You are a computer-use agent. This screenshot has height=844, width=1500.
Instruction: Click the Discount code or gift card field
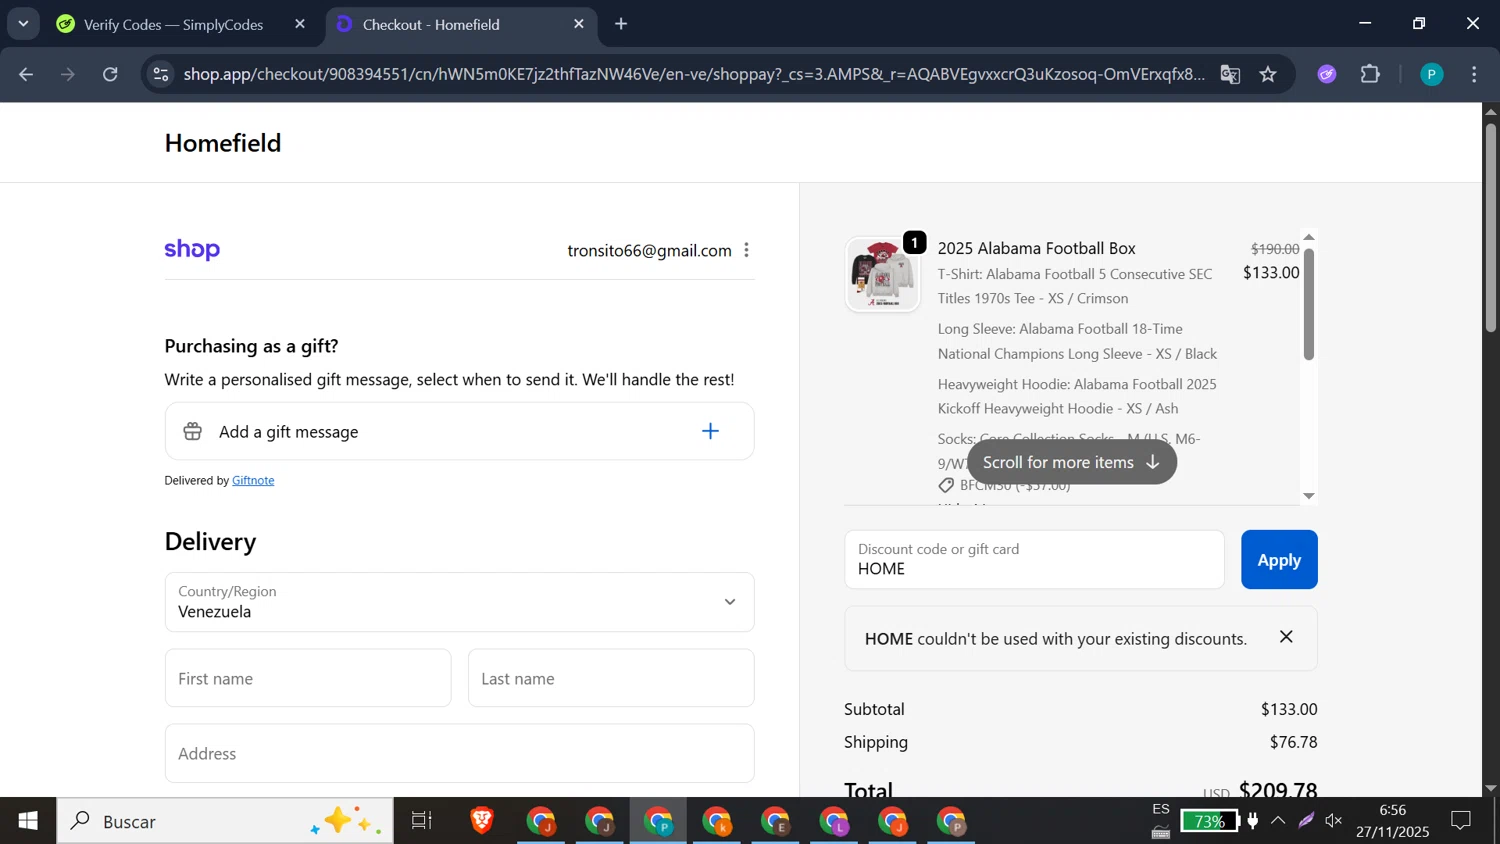click(x=1034, y=559)
